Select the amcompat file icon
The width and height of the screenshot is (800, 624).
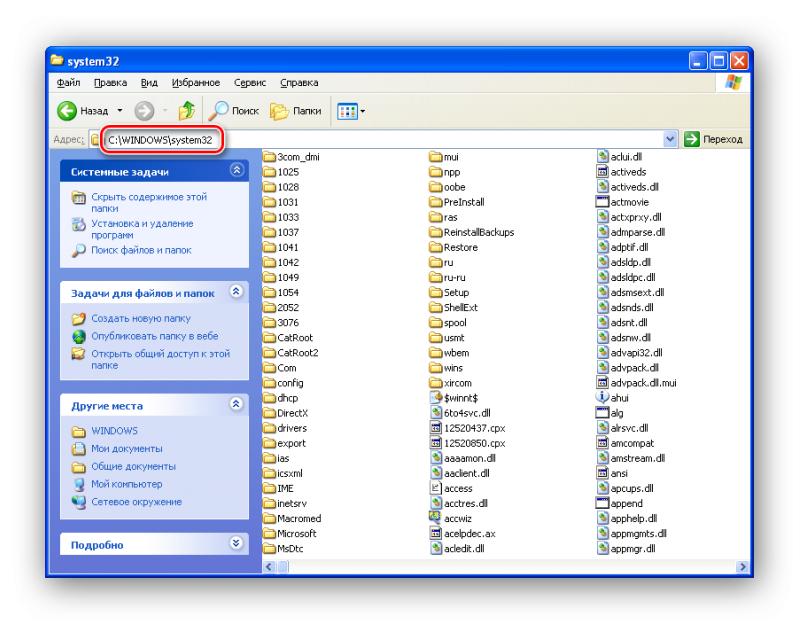click(x=603, y=442)
